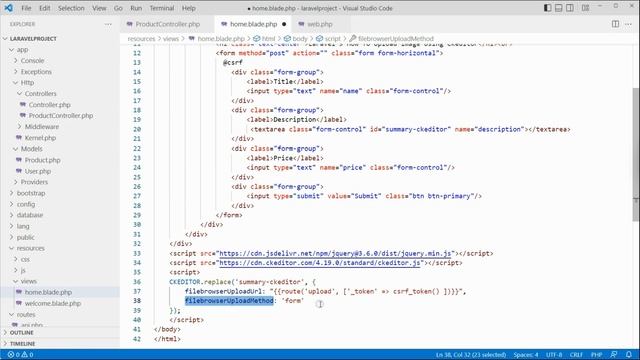Toggle primary side bar layout icon
The image size is (640, 360).
pyautogui.click(x=547, y=8)
